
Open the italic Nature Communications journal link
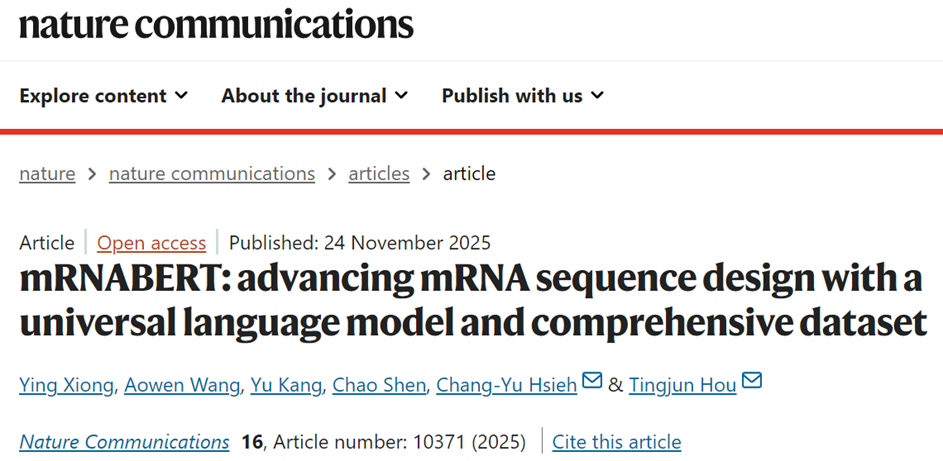click(x=125, y=442)
